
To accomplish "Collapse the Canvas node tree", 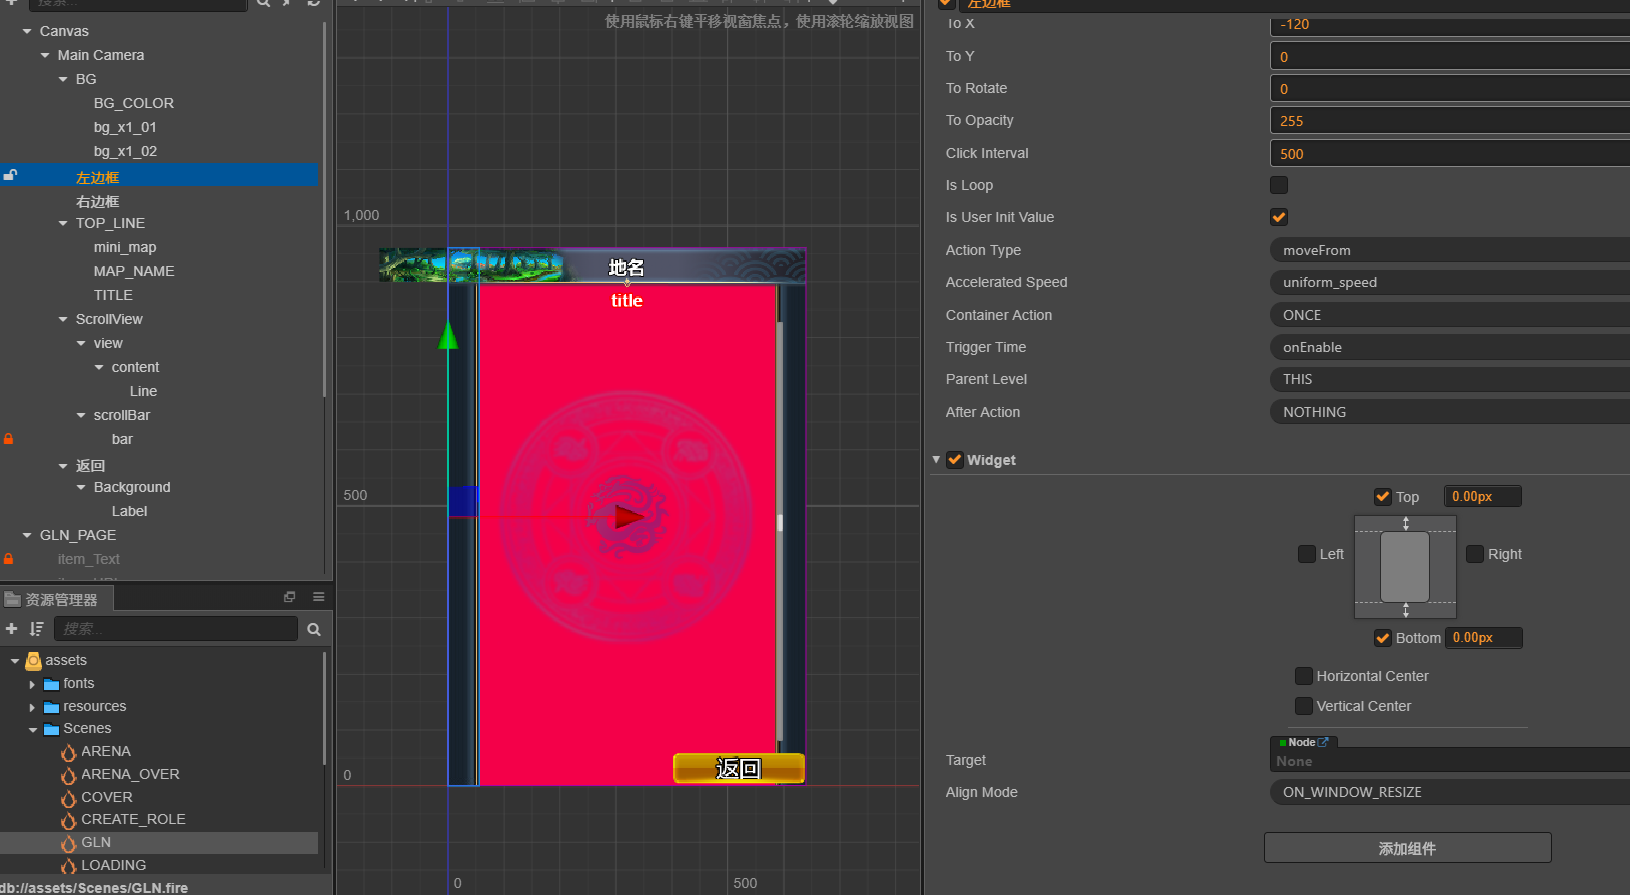I will (27, 32).
